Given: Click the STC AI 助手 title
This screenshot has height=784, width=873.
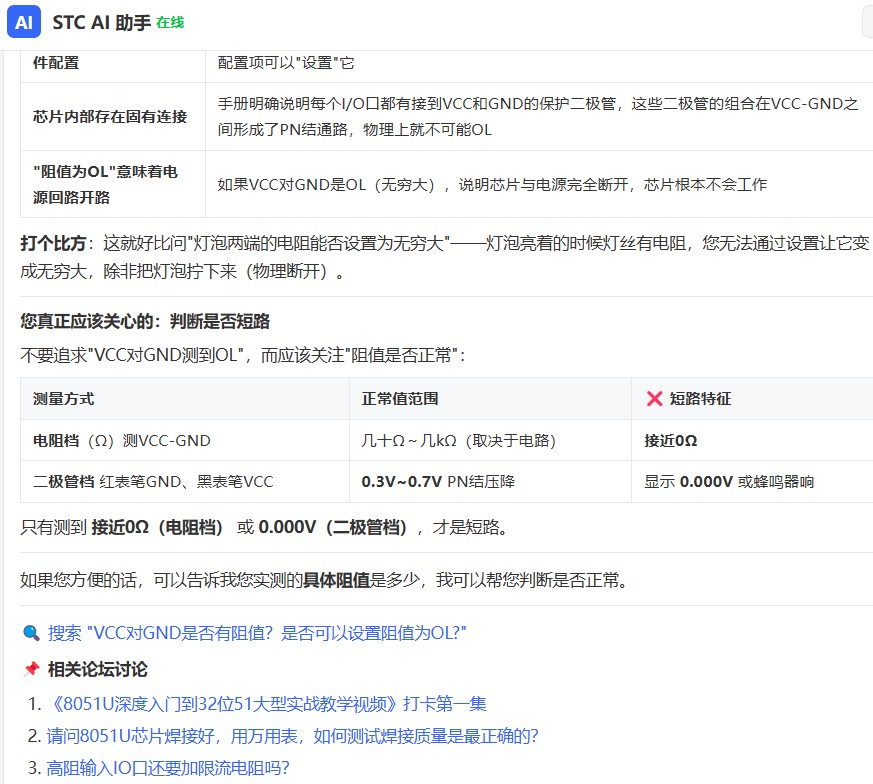Looking at the screenshot, I should [101, 22].
